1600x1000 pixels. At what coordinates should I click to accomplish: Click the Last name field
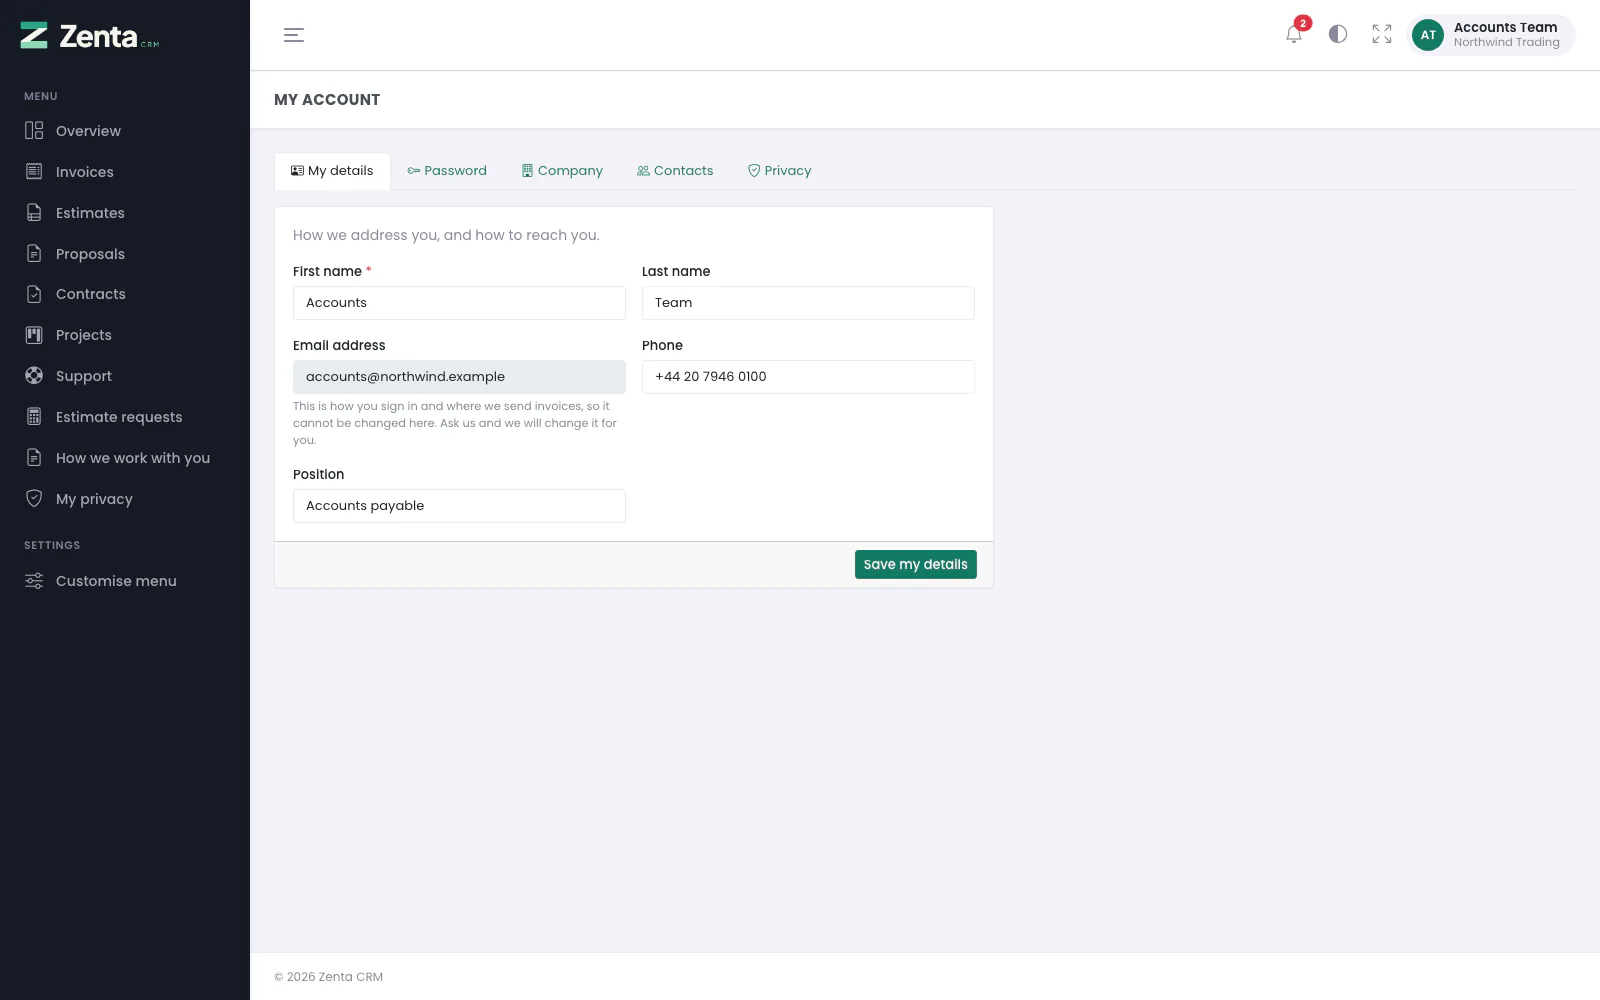point(808,303)
